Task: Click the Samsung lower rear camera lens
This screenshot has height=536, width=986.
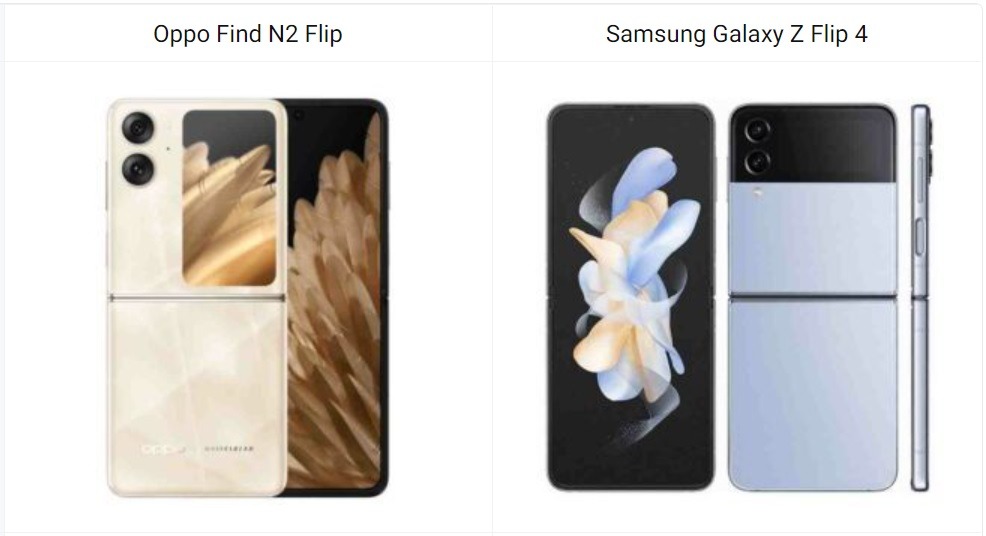Action: pyautogui.click(x=757, y=162)
